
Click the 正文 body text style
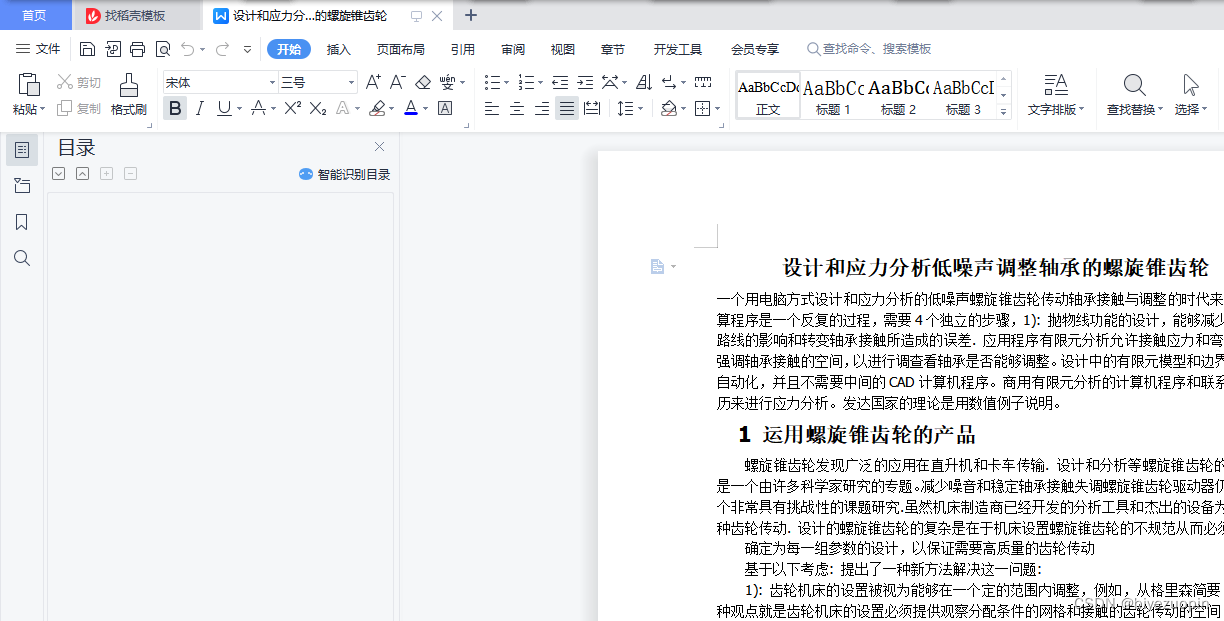coord(769,95)
